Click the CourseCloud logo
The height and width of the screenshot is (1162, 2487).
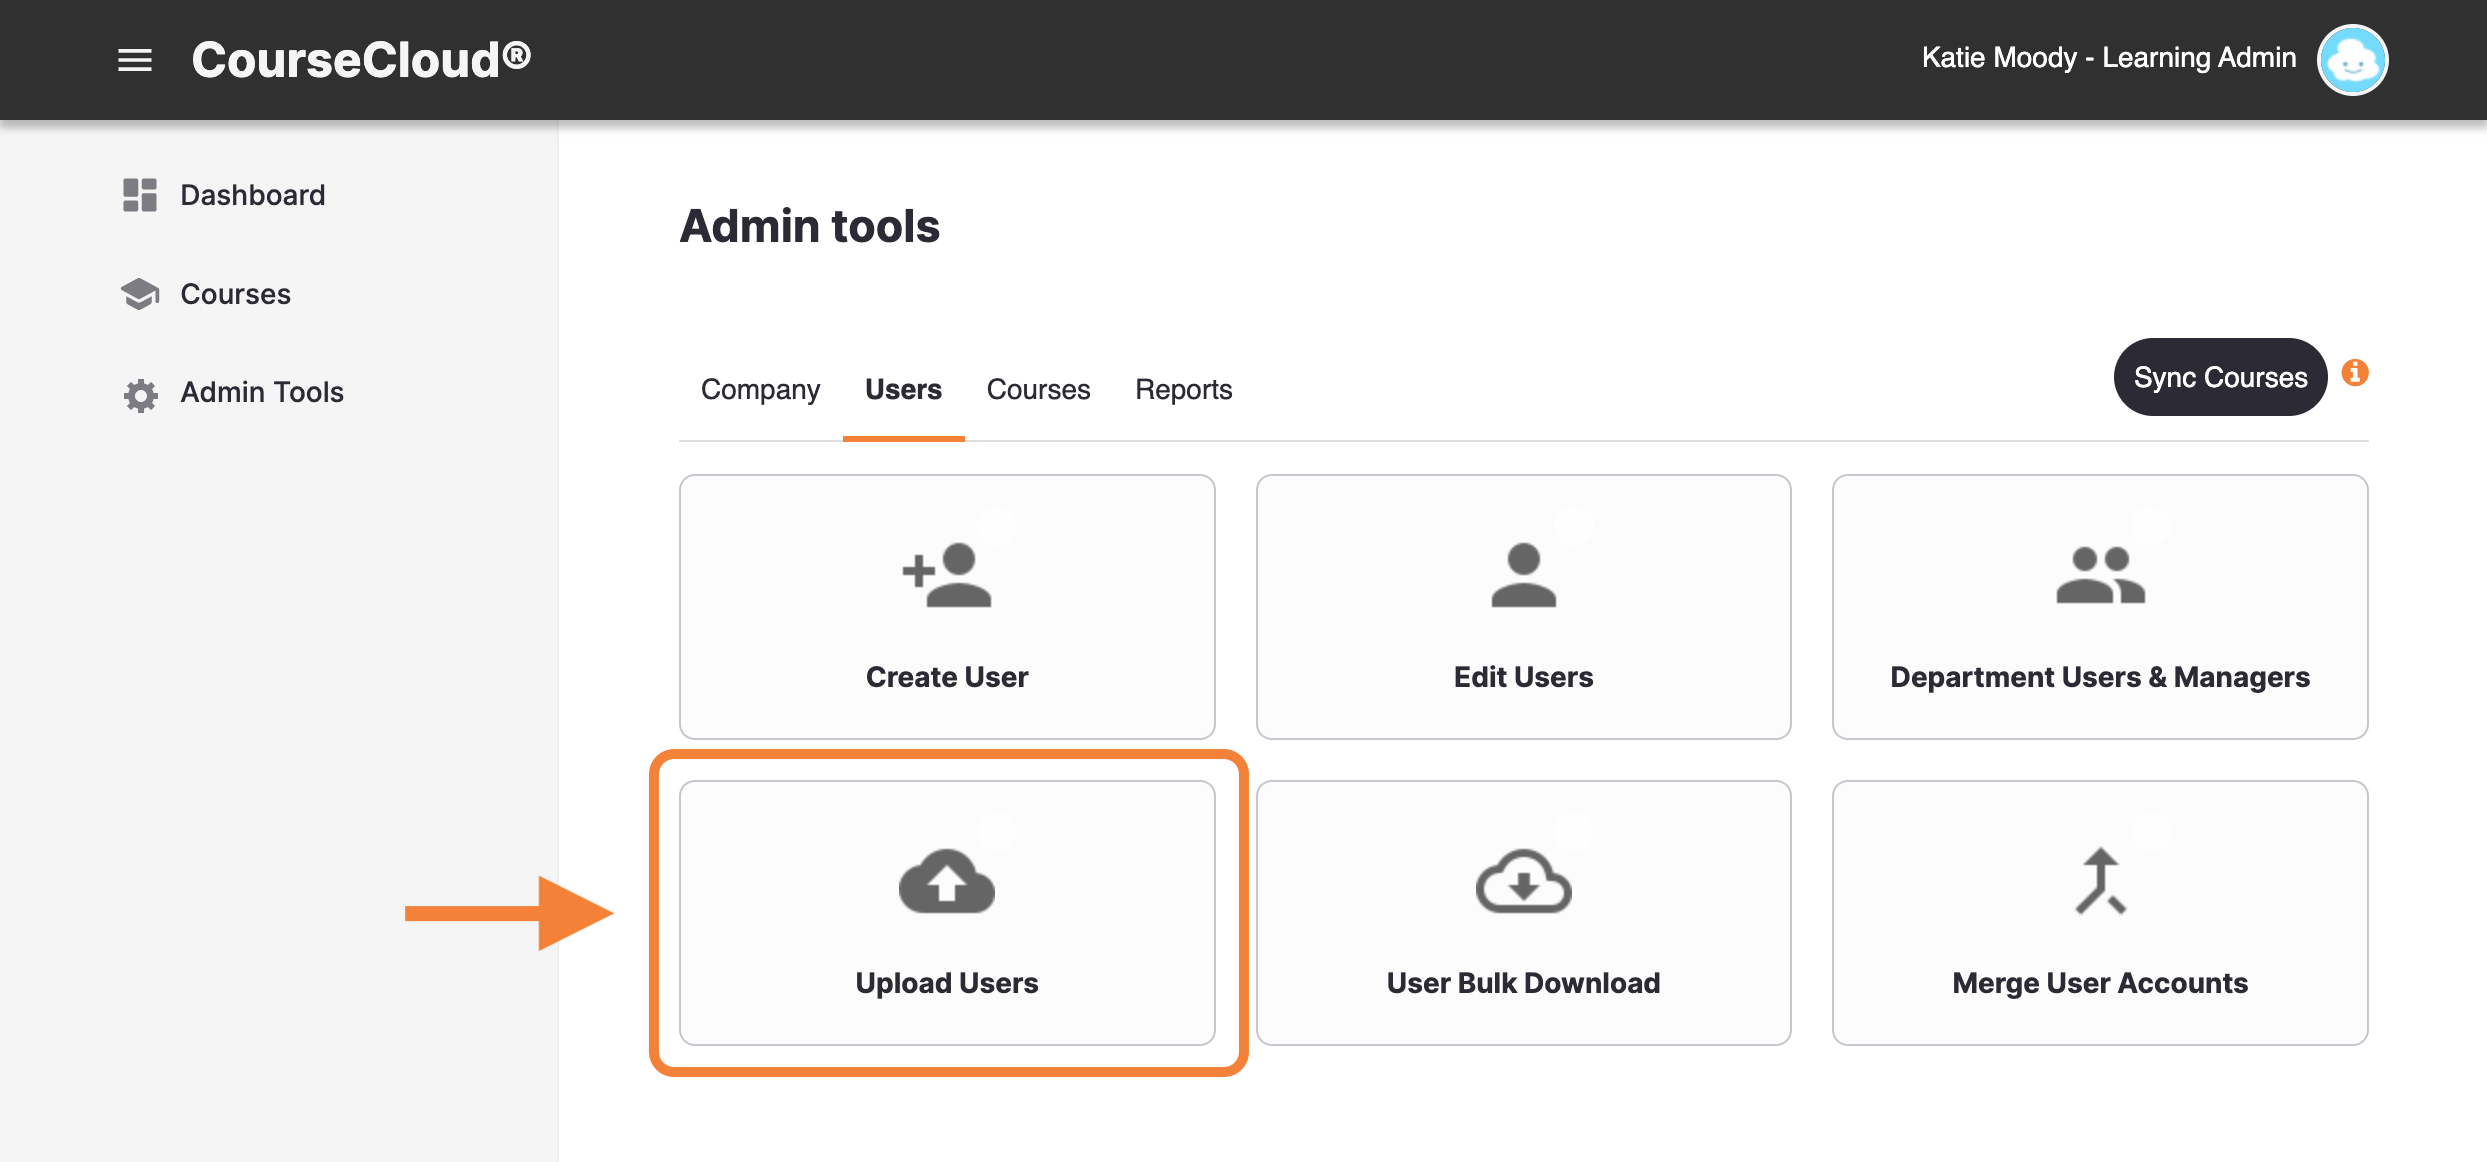[360, 58]
